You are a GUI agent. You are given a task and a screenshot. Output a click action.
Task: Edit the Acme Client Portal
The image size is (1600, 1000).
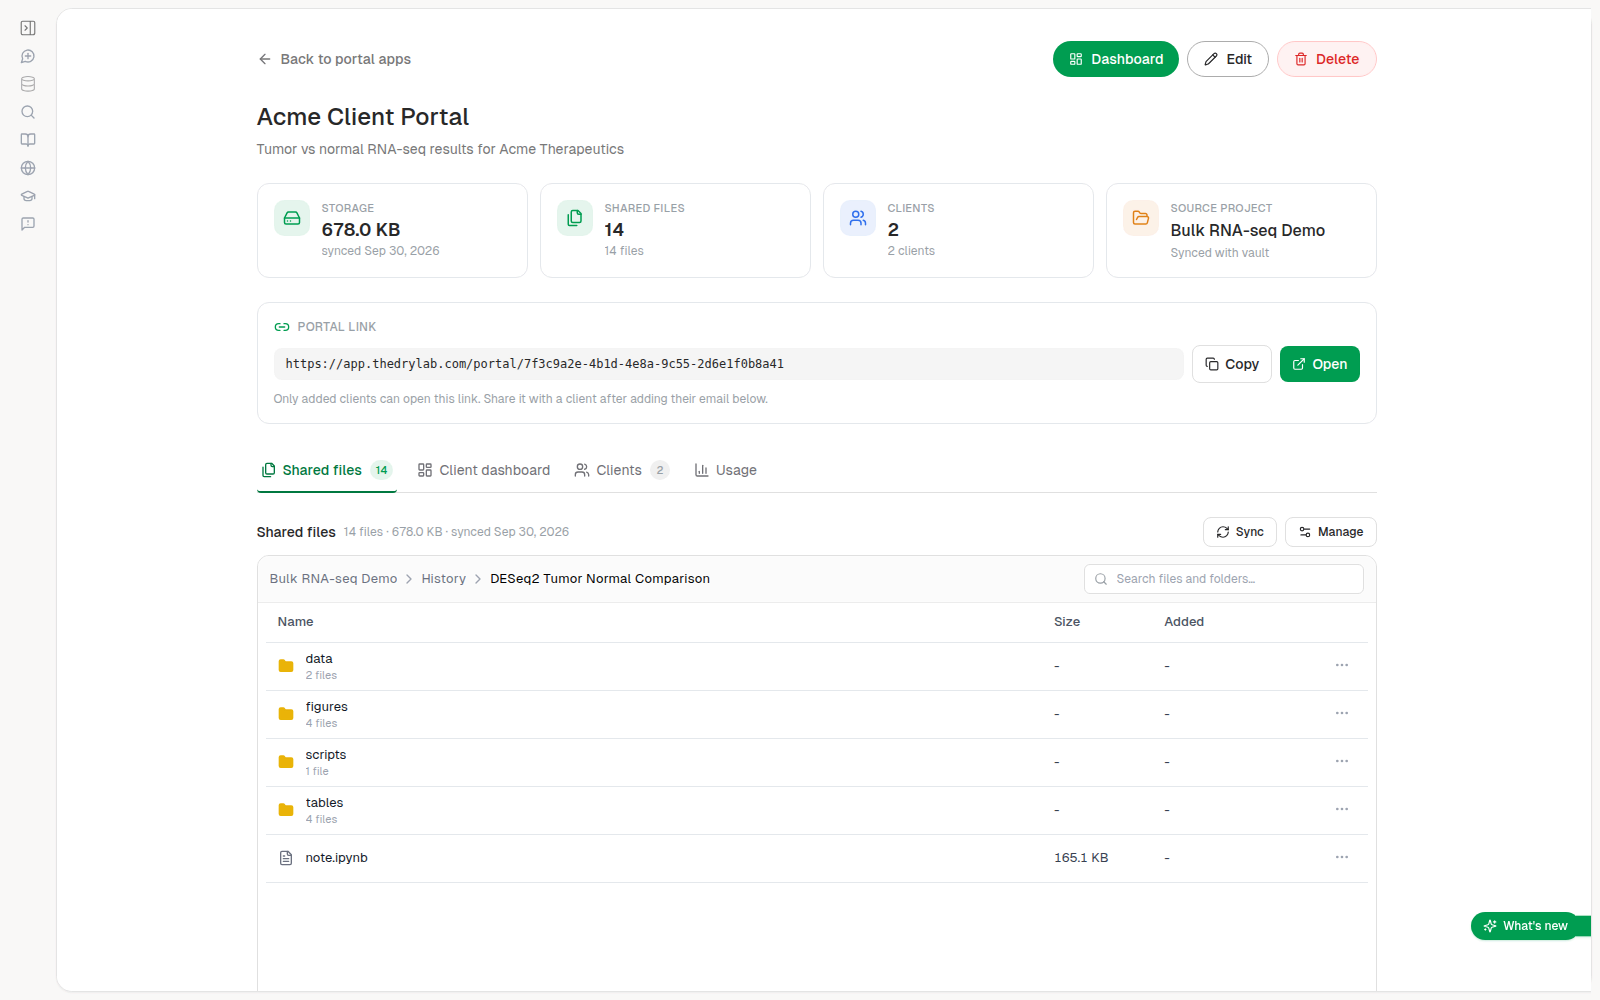coord(1228,59)
